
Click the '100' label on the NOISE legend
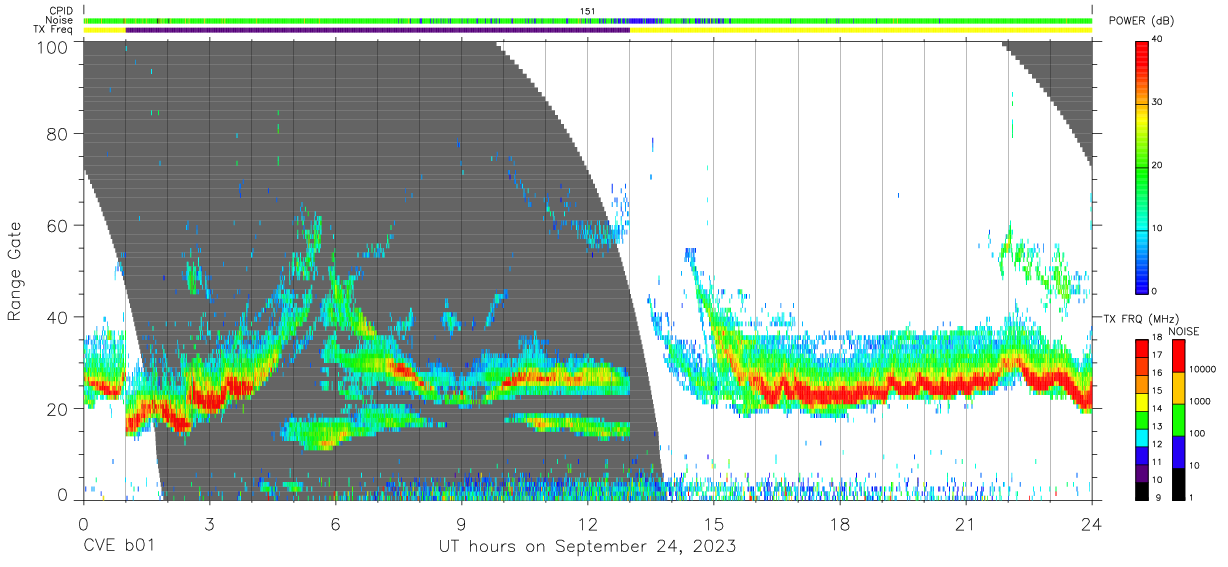1196,434
